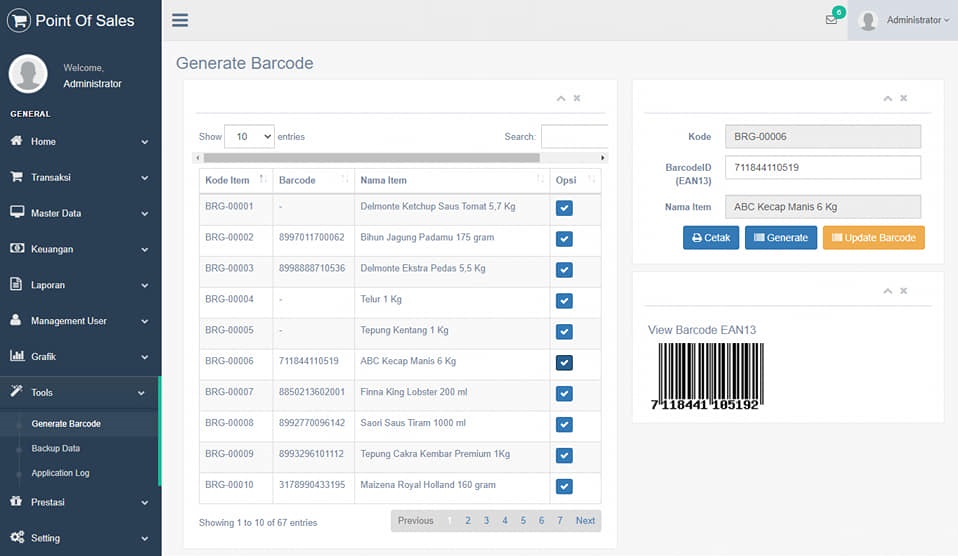Select Generate Barcode submenu item
This screenshot has width=958, height=556.
pyautogui.click(x=66, y=423)
